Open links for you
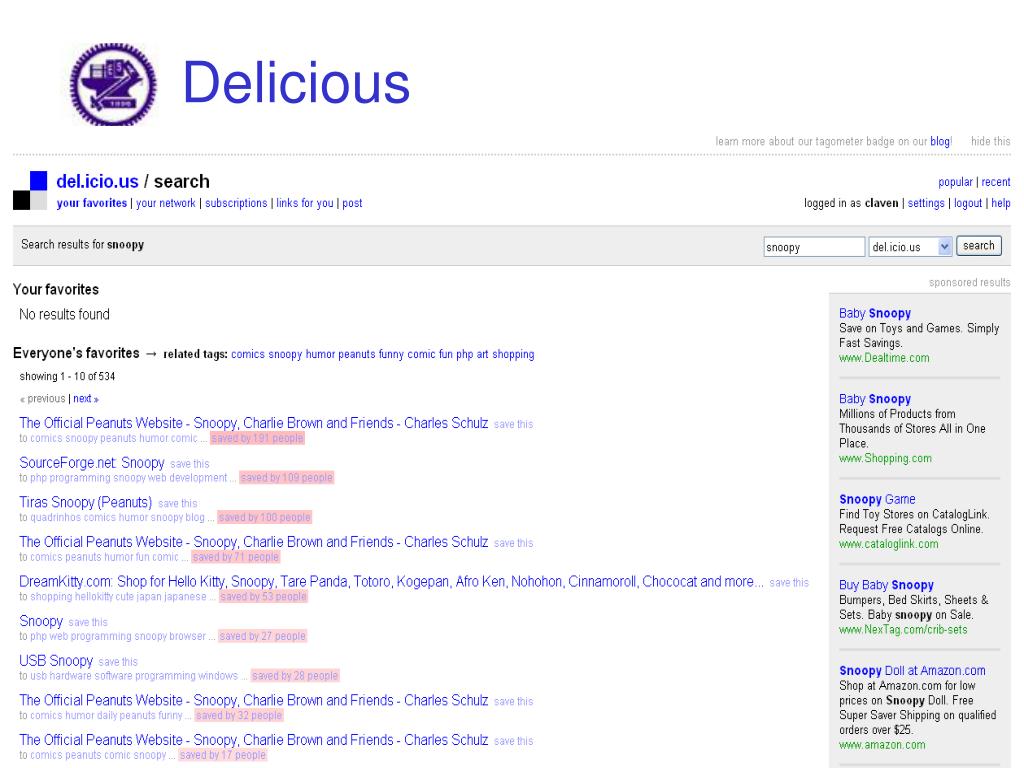The image size is (1024, 768). [x=304, y=203]
